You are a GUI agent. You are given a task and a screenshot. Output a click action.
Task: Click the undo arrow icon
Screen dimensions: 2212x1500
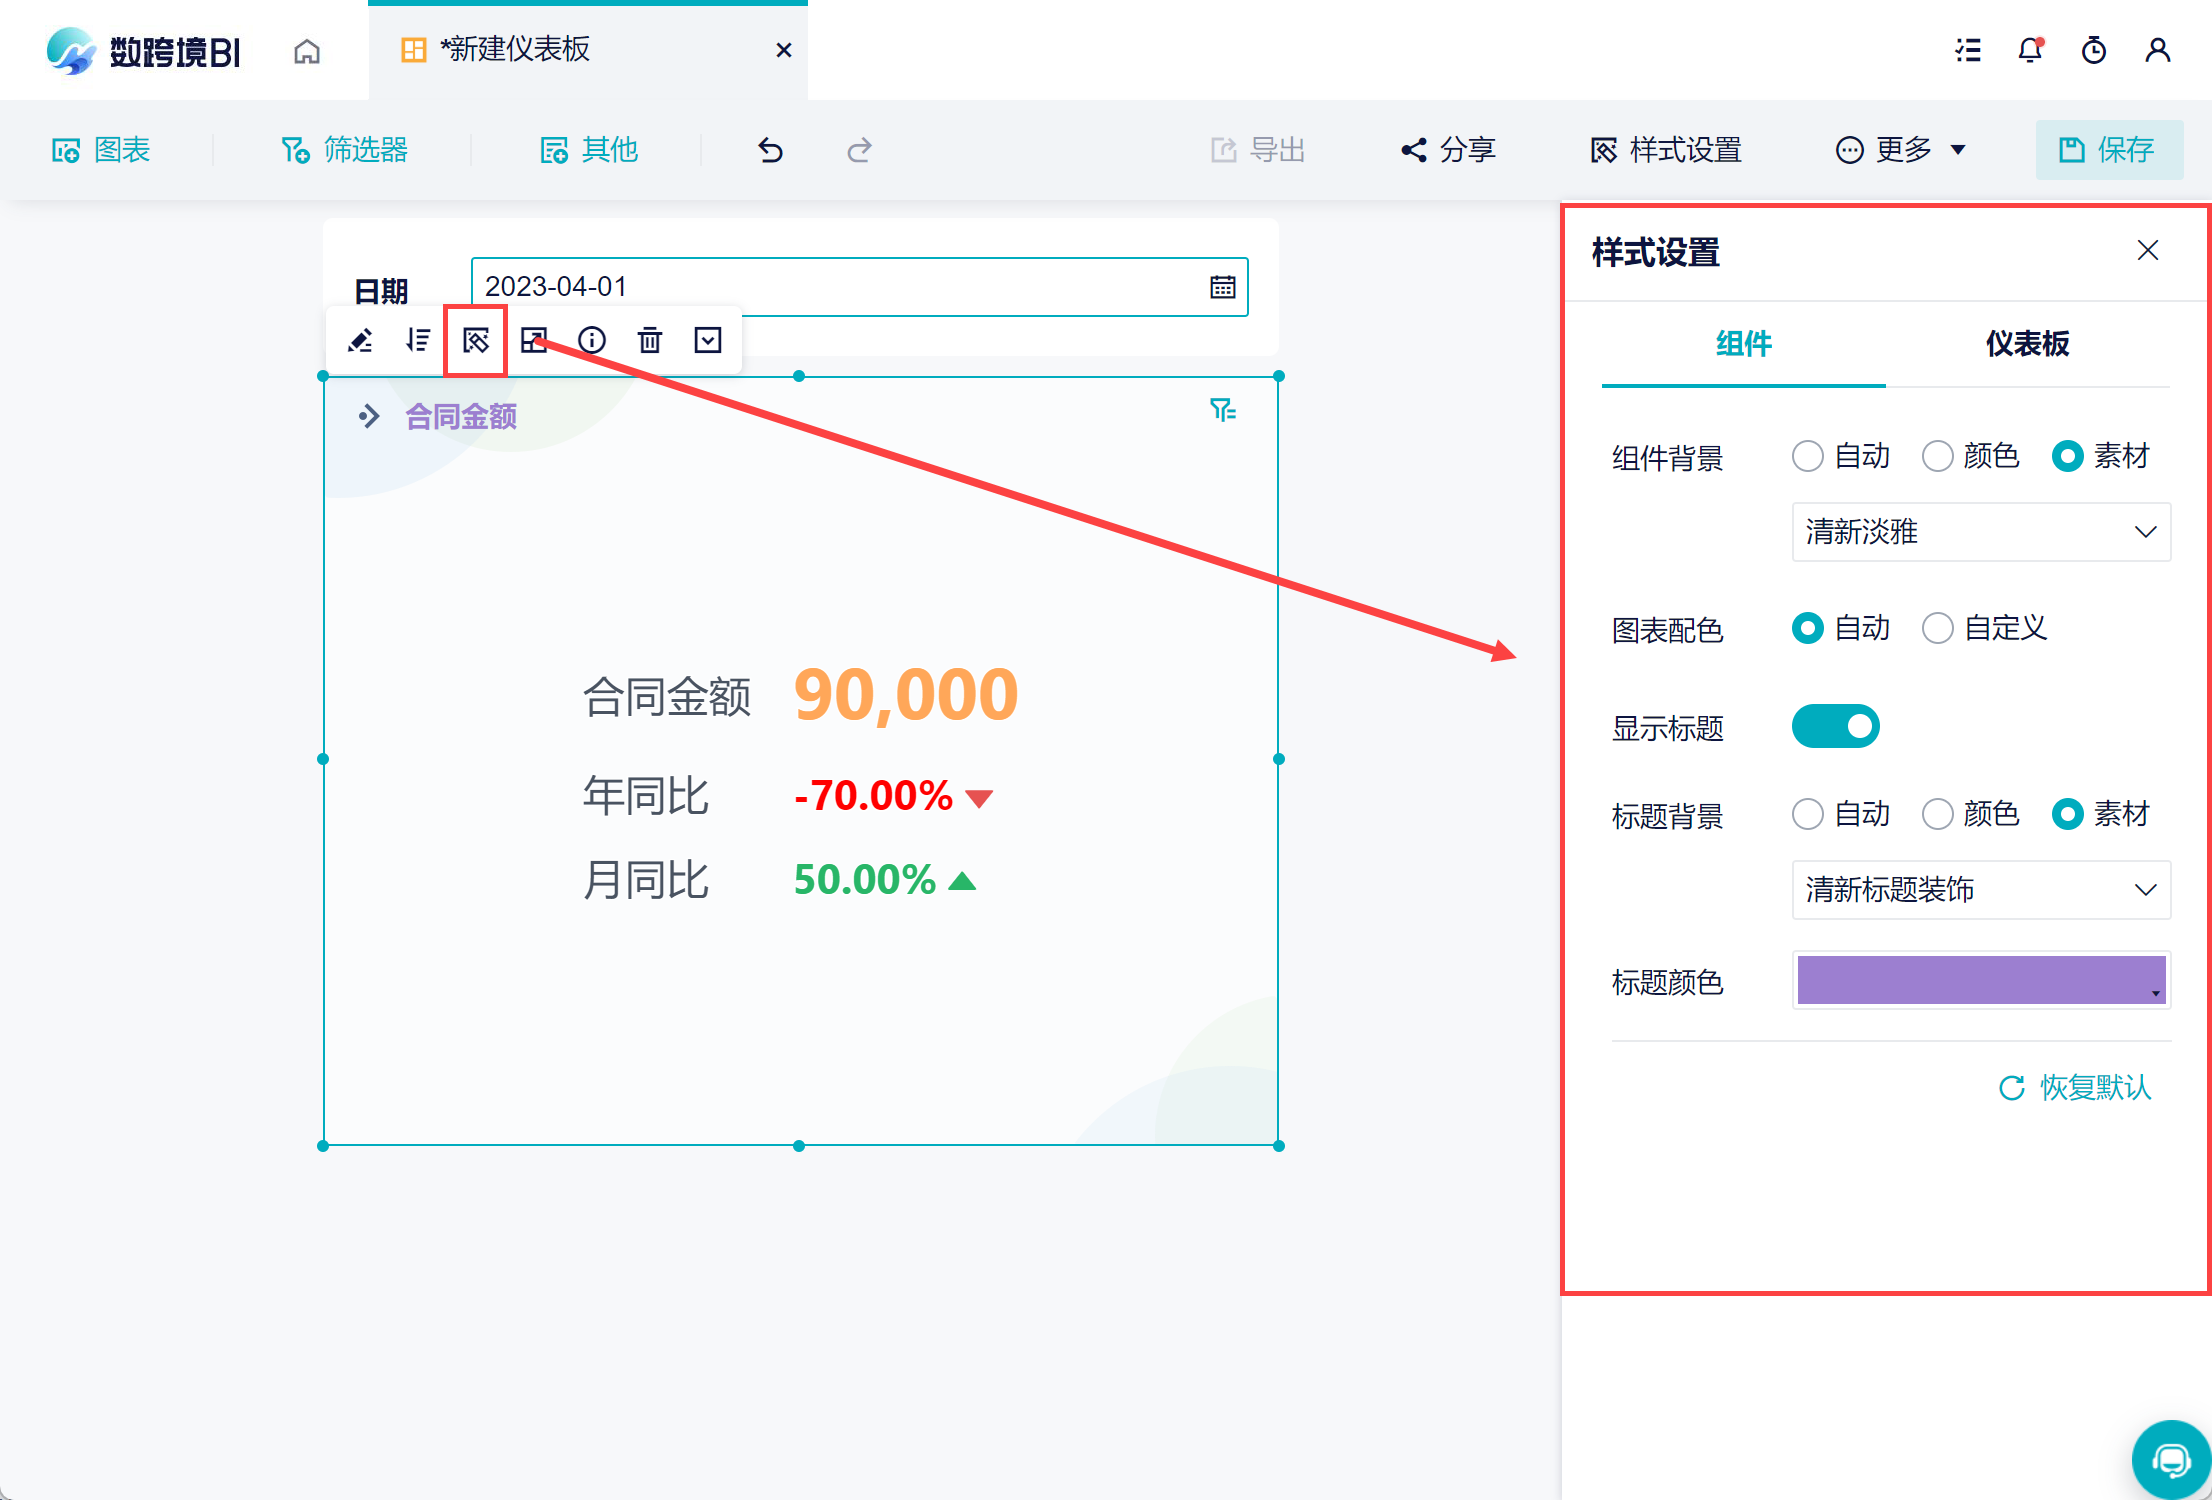click(x=770, y=151)
